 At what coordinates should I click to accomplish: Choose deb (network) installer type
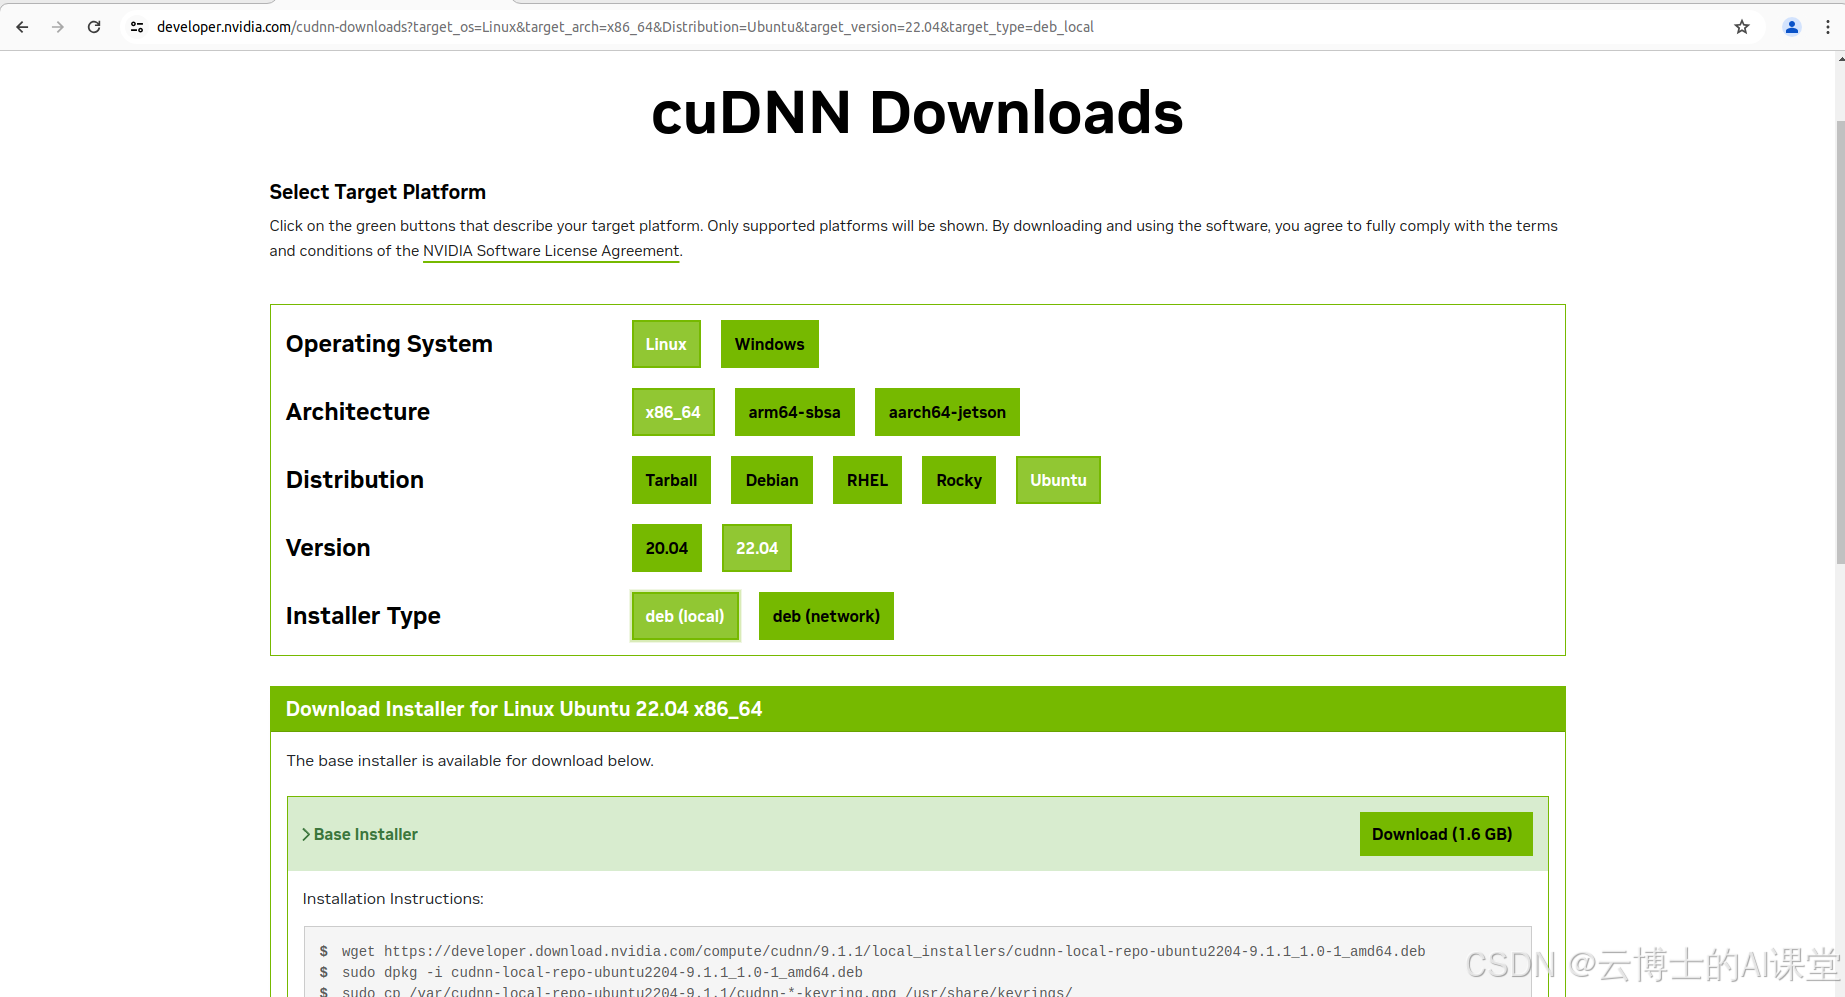click(826, 616)
